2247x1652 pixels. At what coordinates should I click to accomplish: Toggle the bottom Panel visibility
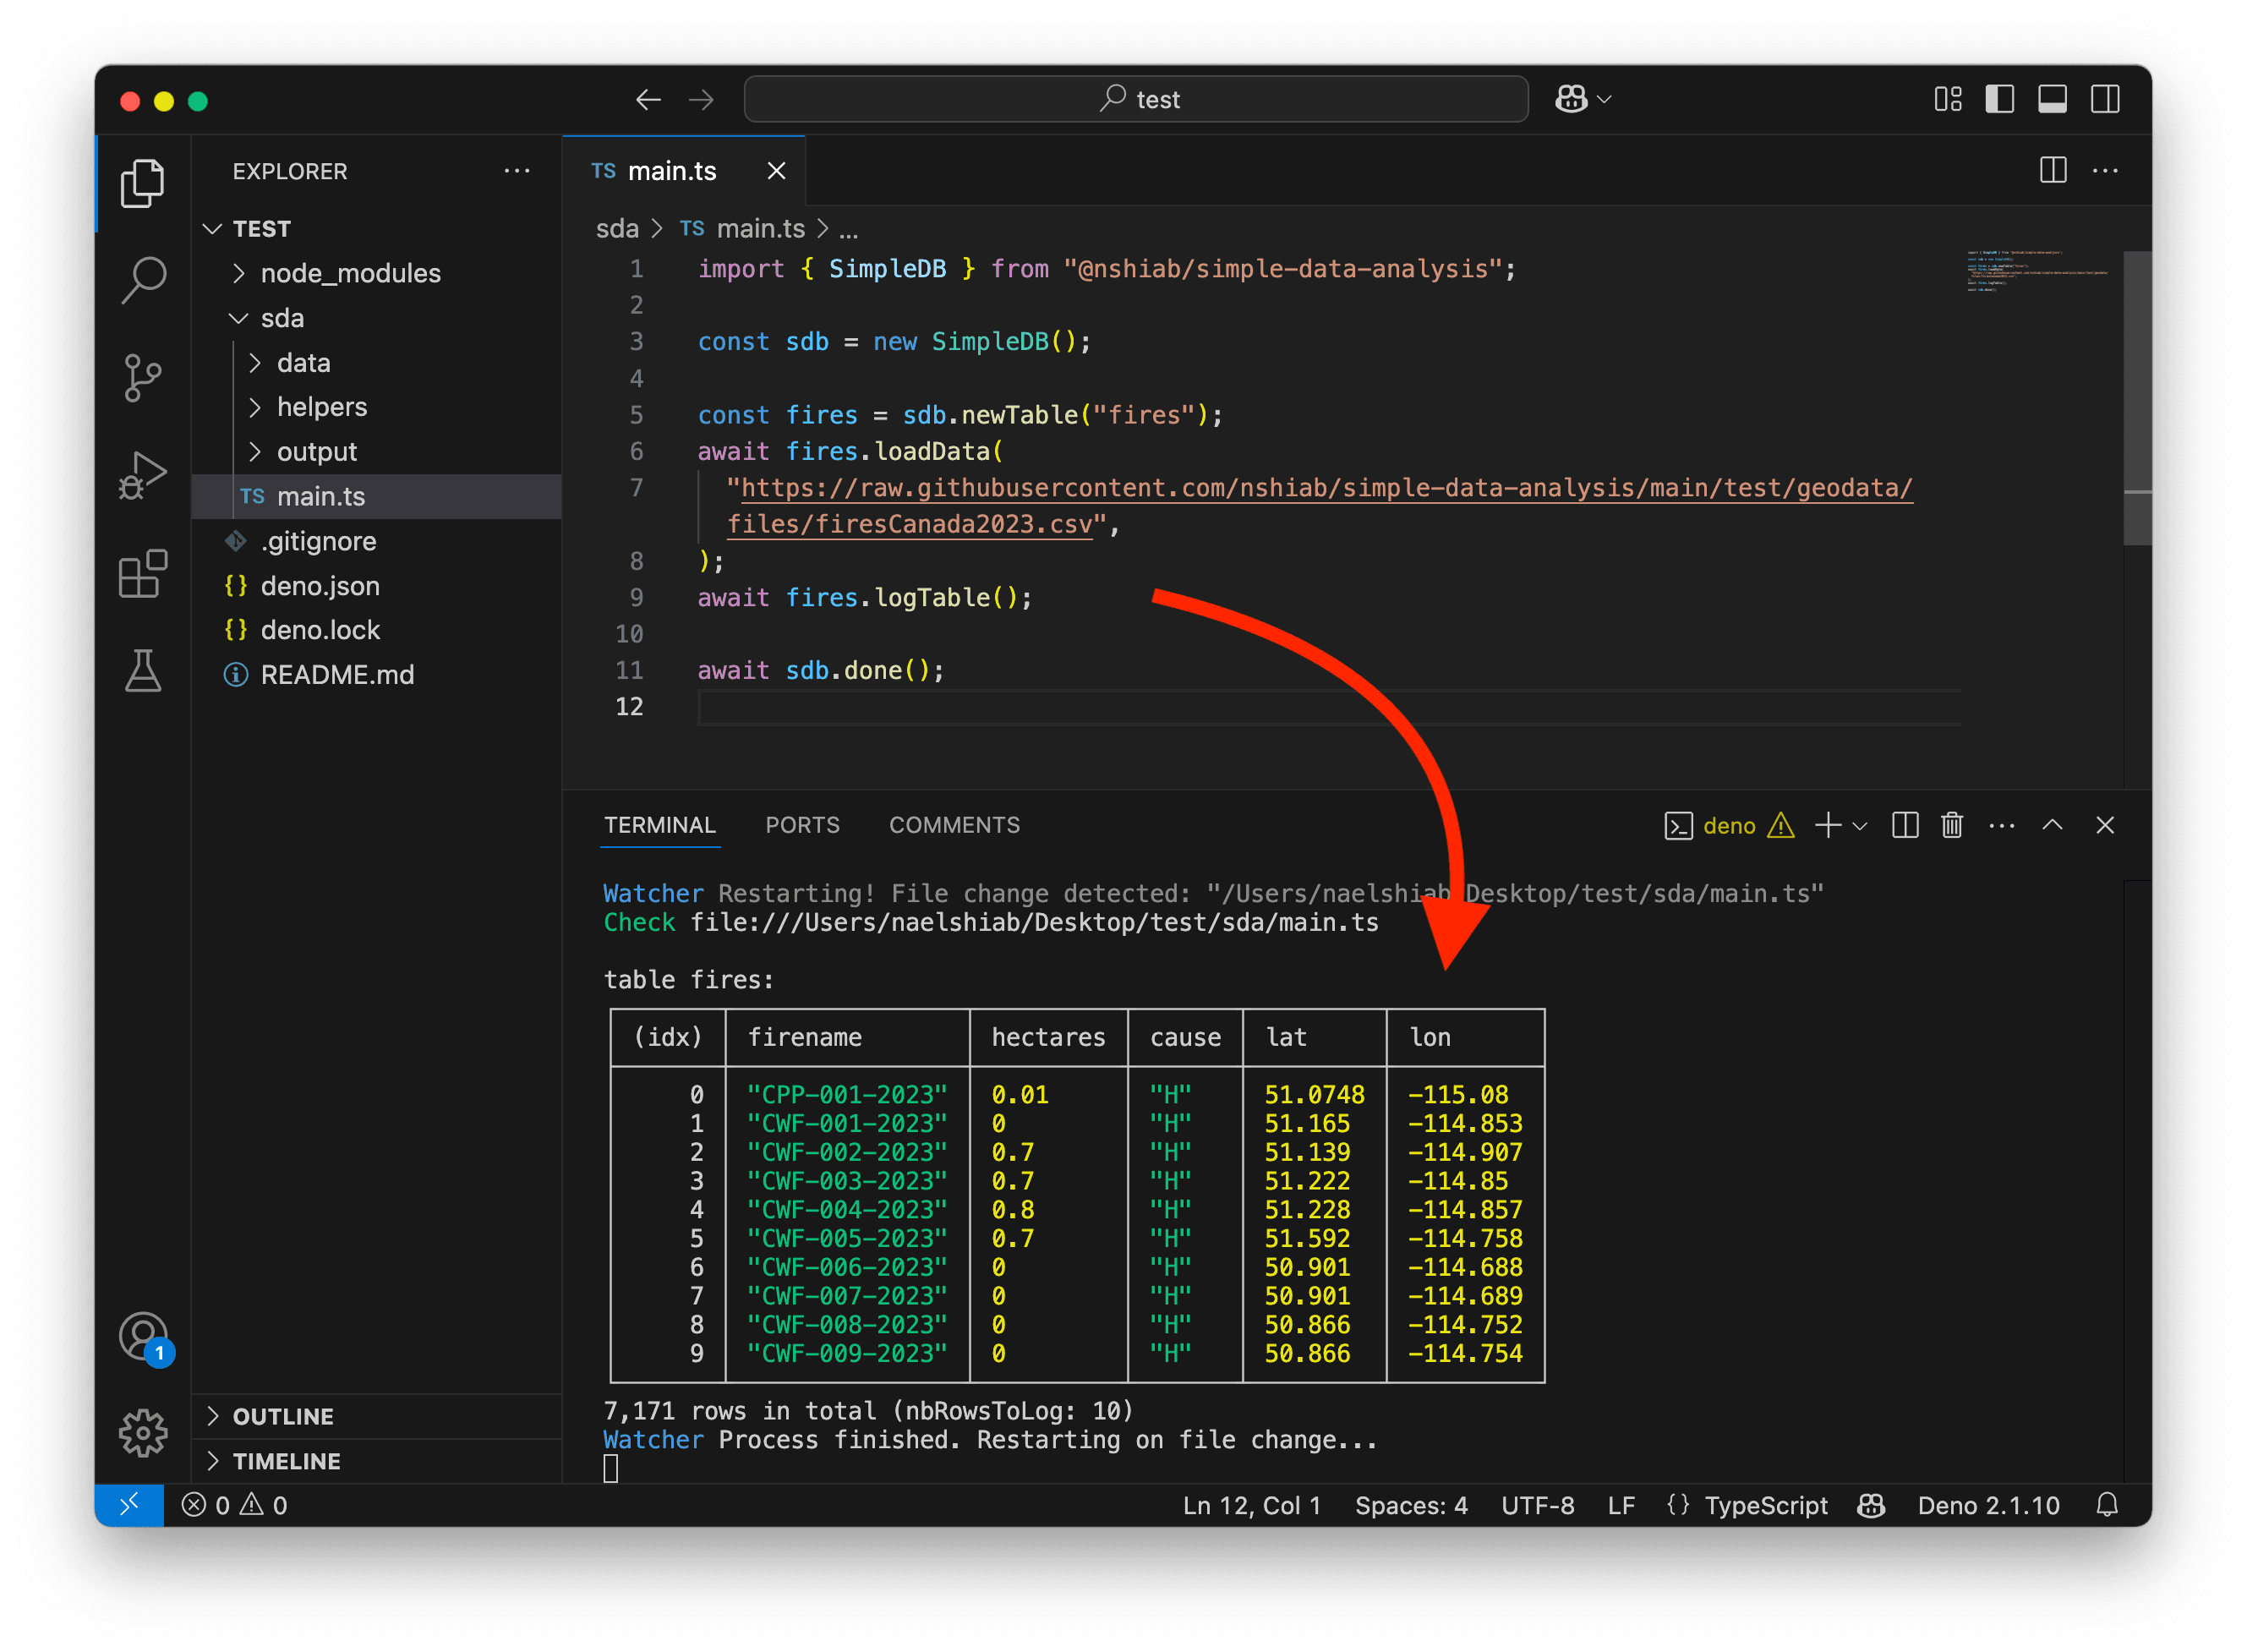(x=2052, y=99)
